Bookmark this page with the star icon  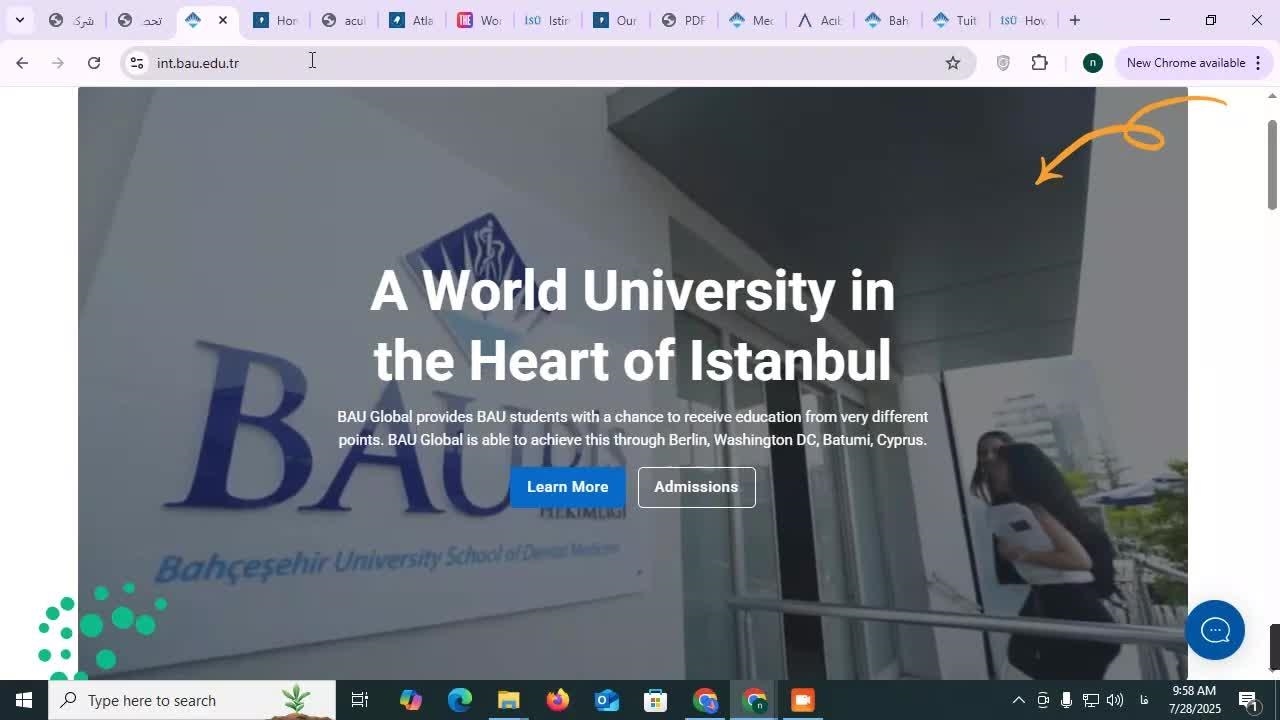click(952, 63)
